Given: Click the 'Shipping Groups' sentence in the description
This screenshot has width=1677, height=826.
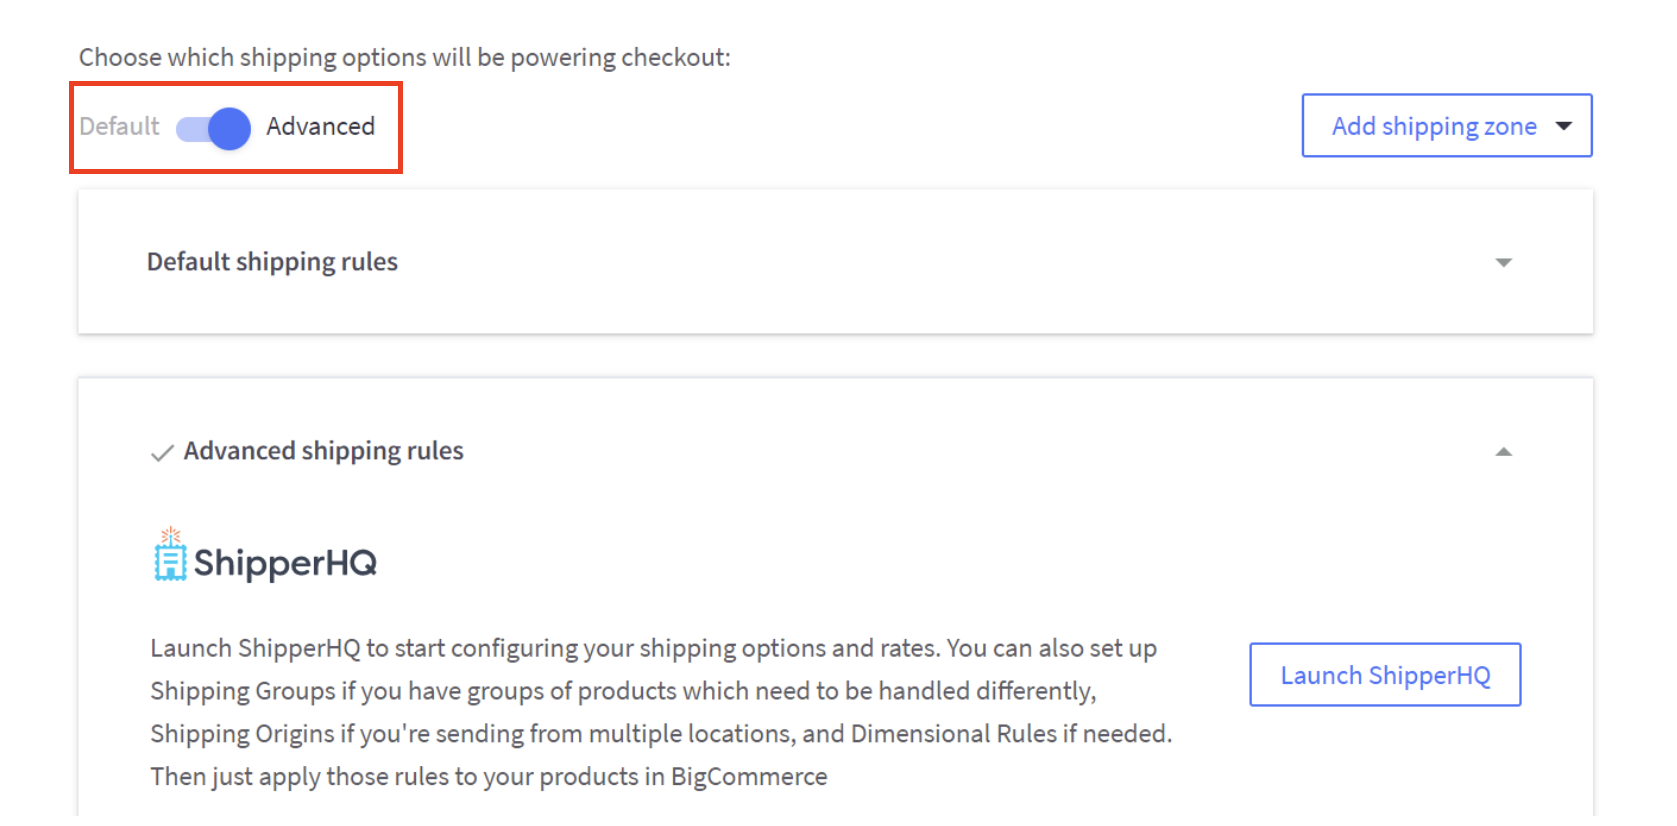Looking at the screenshot, I should click(623, 691).
